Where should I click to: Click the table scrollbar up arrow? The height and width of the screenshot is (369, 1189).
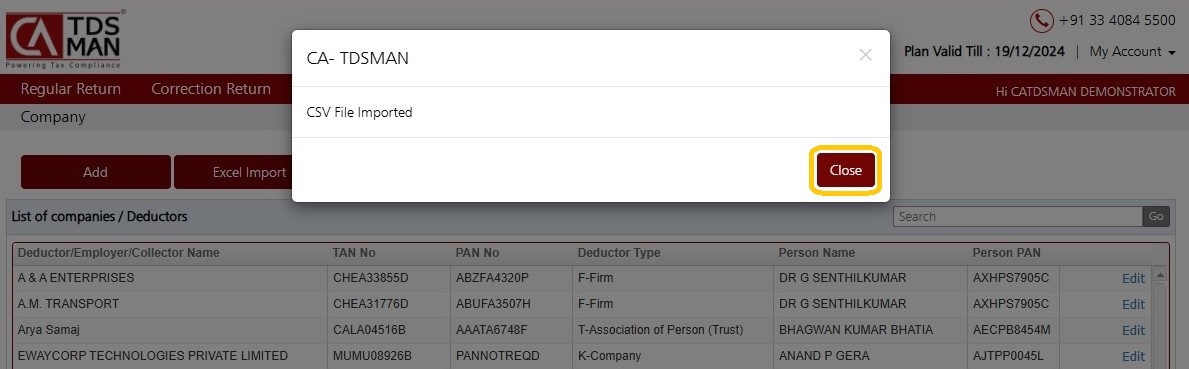[1159, 274]
